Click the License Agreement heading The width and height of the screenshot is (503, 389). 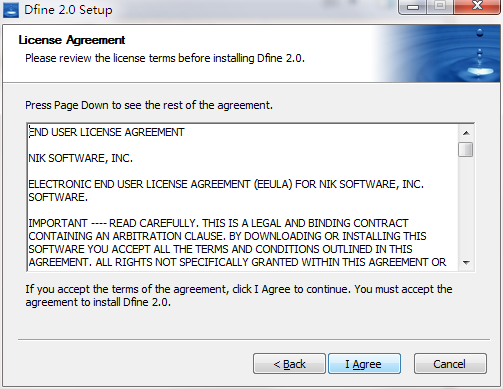tap(72, 40)
